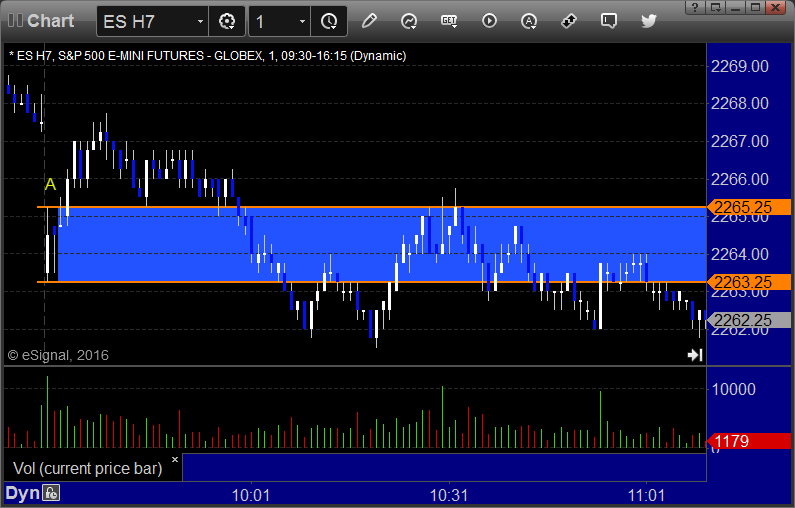
Task: Select the pencil drawing tools icon
Action: pyautogui.click(x=369, y=21)
